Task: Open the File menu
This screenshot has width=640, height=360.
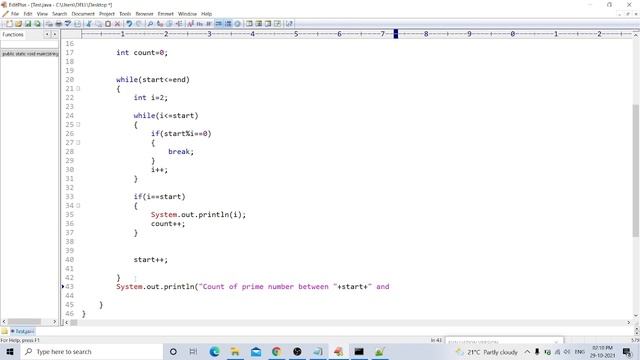Action: (15, 14)
